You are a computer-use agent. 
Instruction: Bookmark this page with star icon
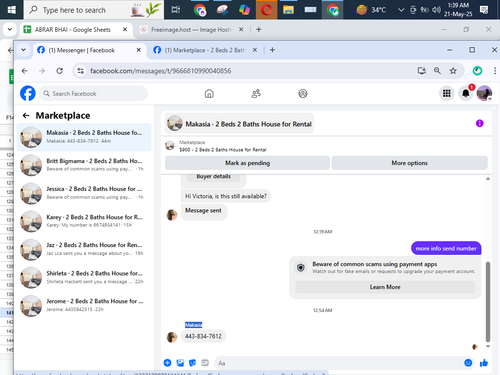point(453,71)
